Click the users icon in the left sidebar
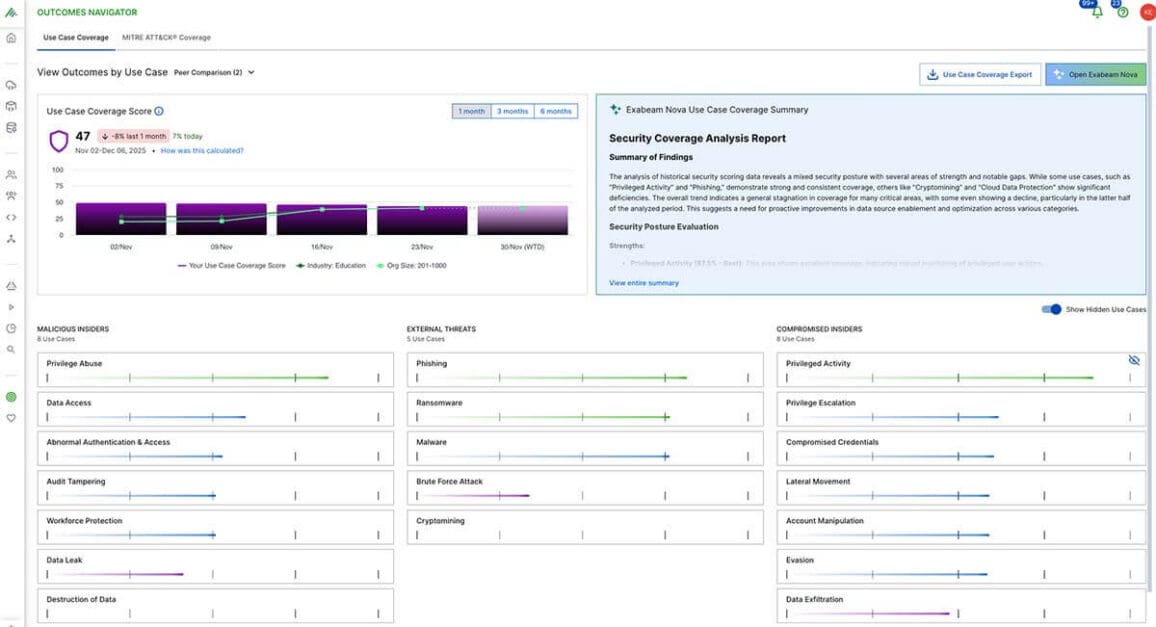This screenshot has width=1156, height=627. (x=11, y=175)
